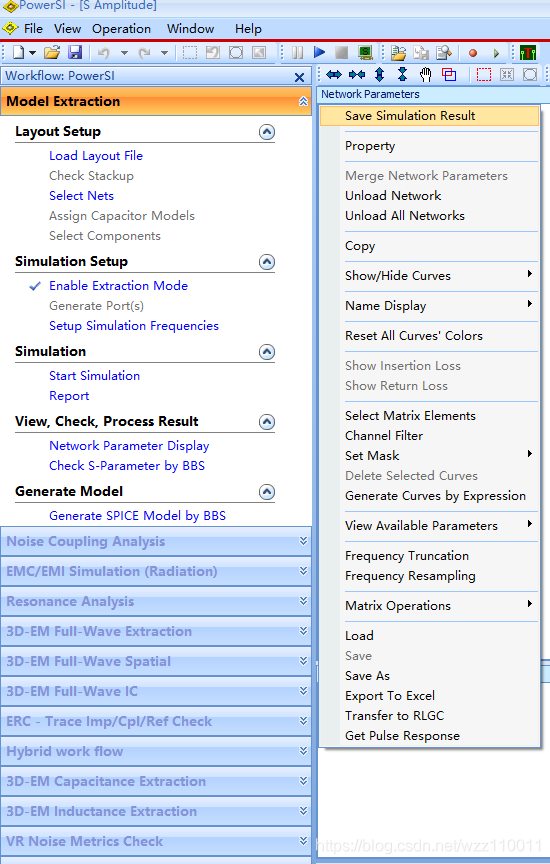Open the Undo history dropdown arrow
The image size is (550, 864).
(x=124, y=53)
